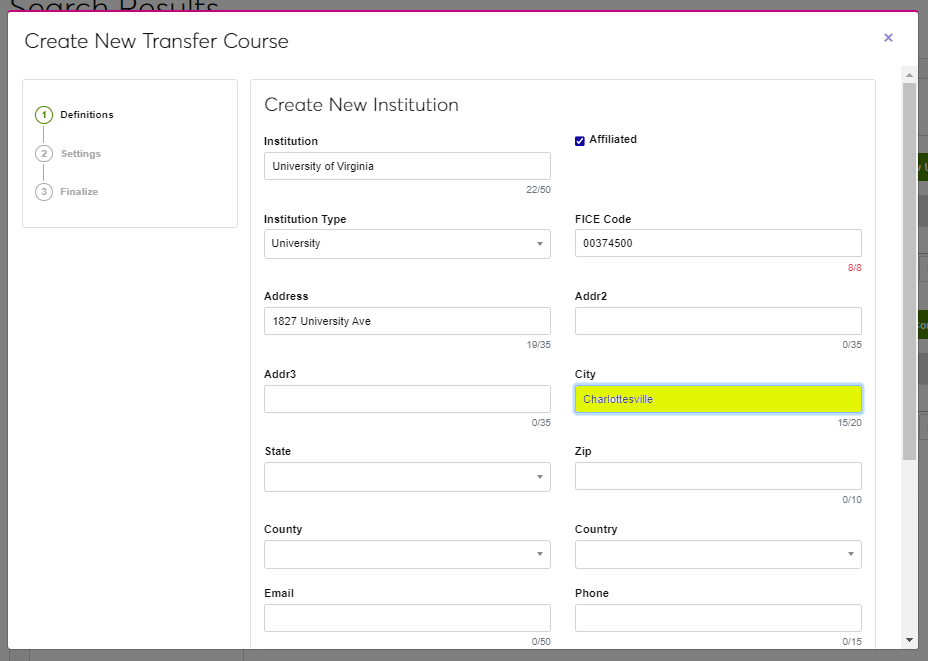Close the Create New Transfer Course dialog

point(888,38)
